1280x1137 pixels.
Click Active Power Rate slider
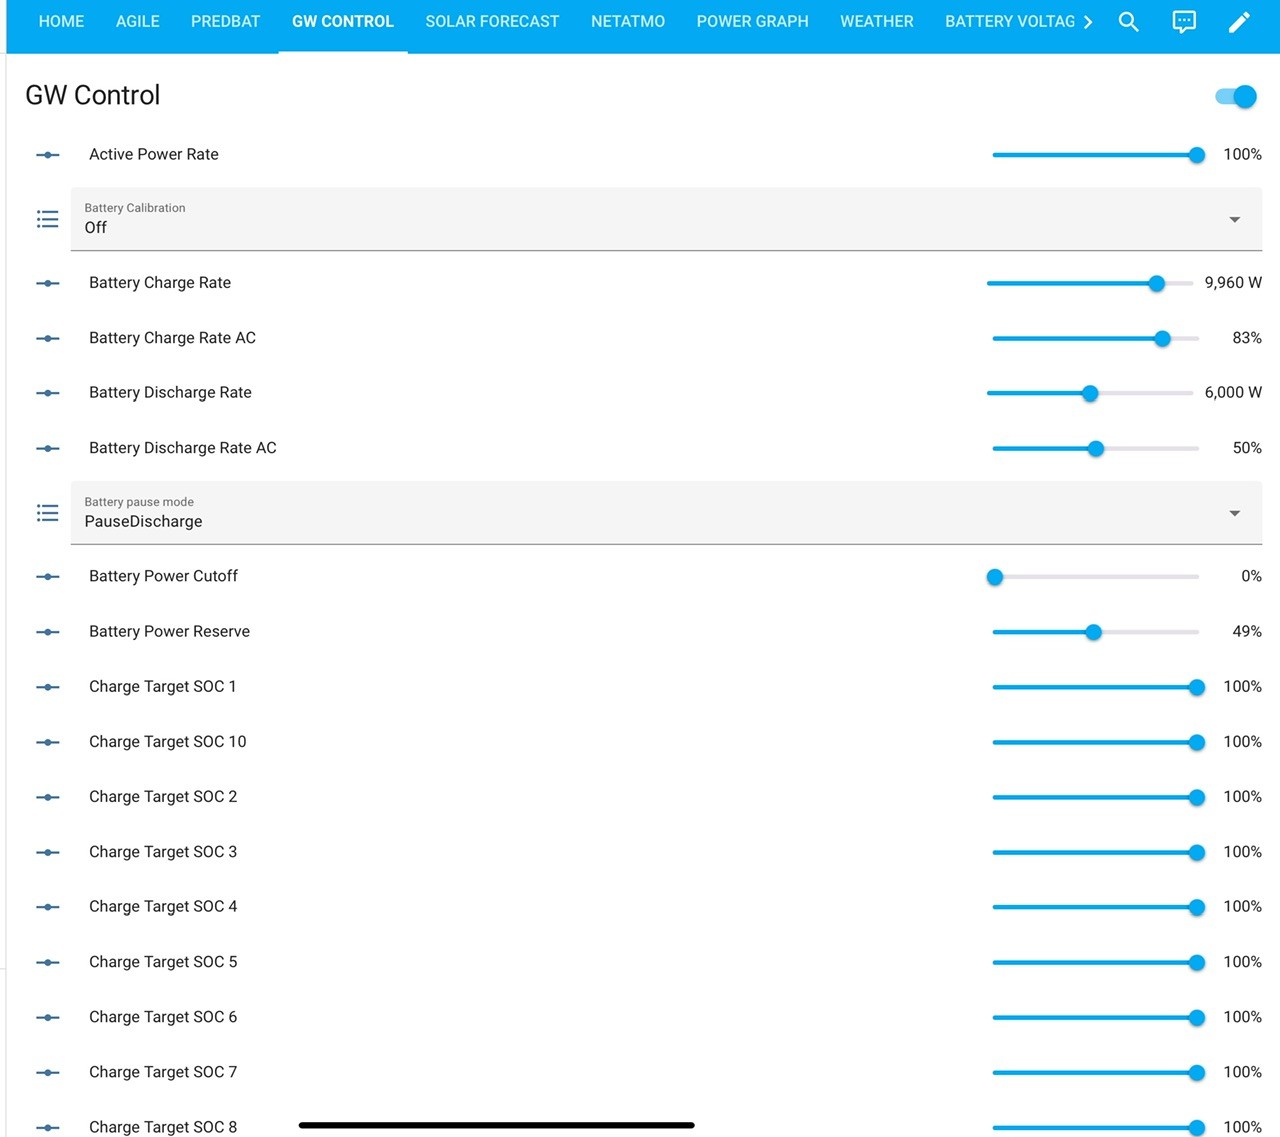1096,155
